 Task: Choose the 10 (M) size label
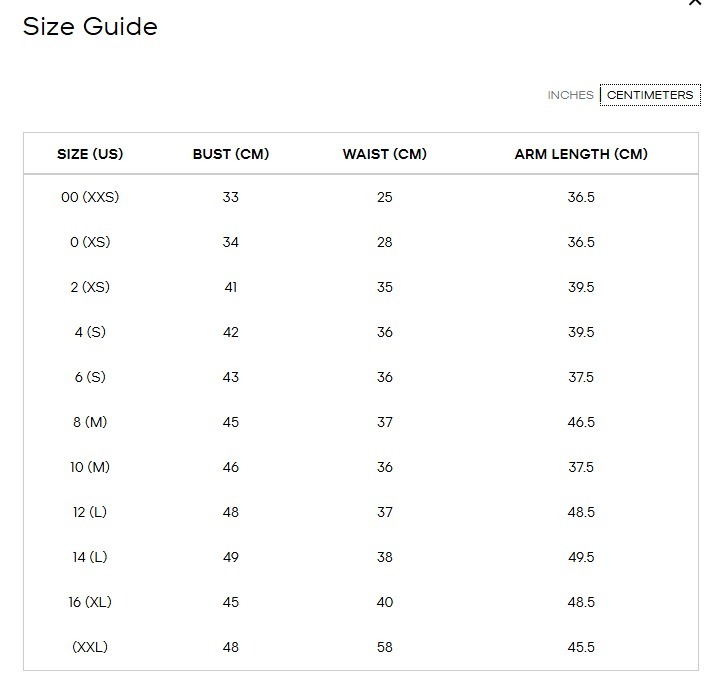(x=90, y=467)
